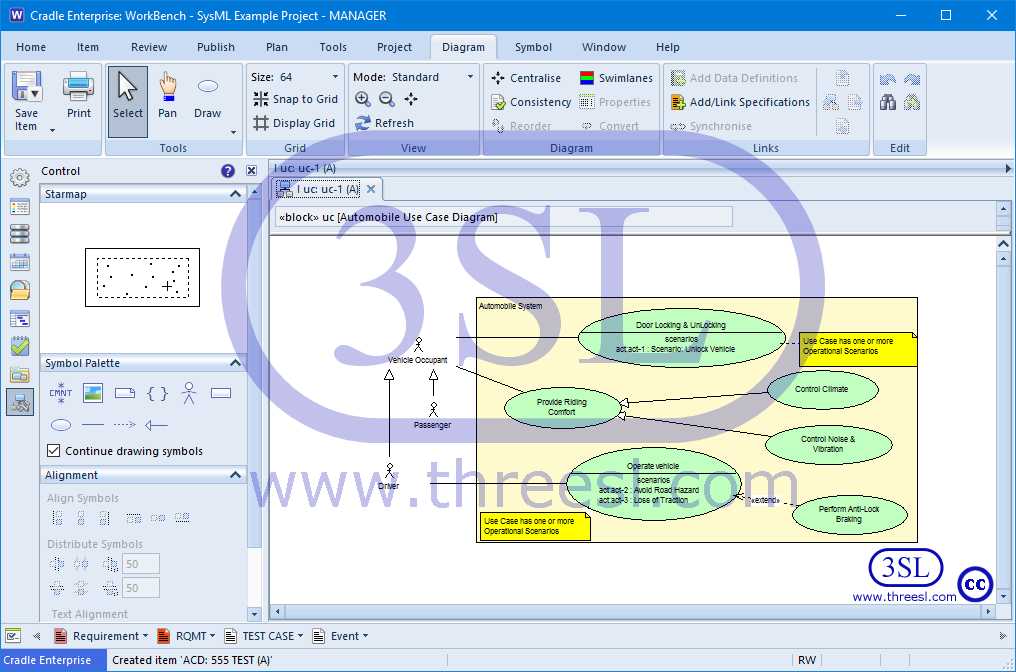Fit the diagram with the four-arrows view icon
This screenshot has width=1016, height=672.
[411, 99]
